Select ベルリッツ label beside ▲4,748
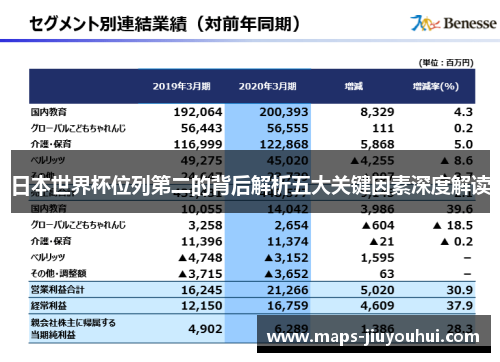Viewport: 500px width, 362px height. click(x=48, y=257)
